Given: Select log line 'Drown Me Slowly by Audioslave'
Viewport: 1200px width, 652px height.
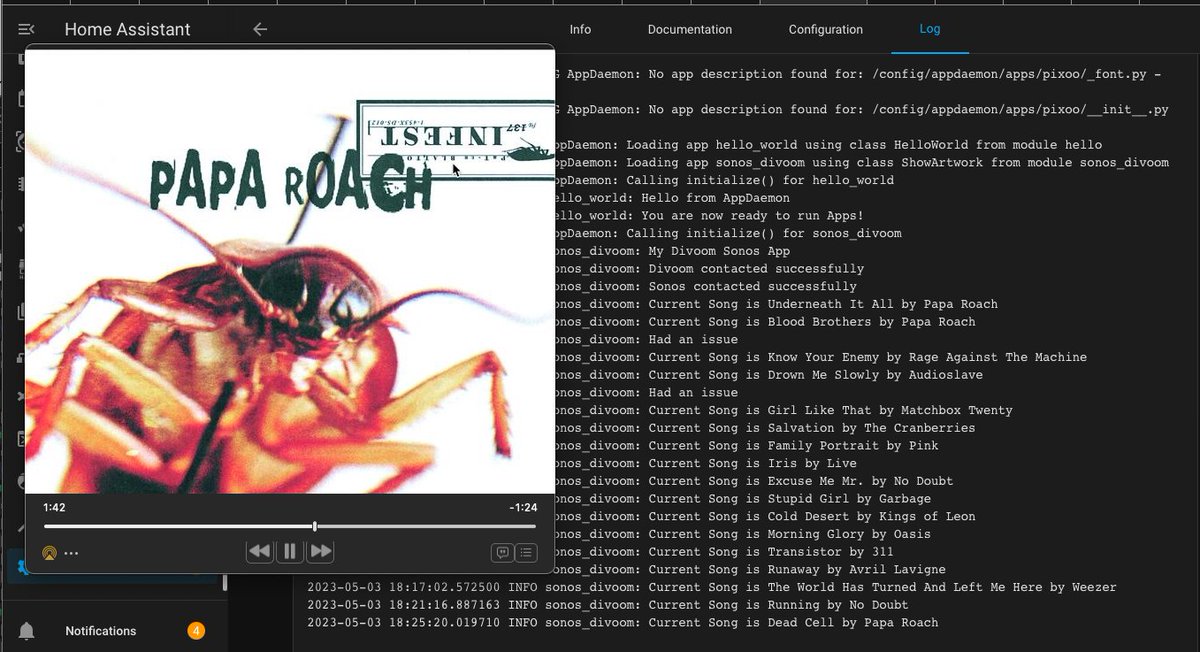Looking at the screenshot, I should [769, 375].
